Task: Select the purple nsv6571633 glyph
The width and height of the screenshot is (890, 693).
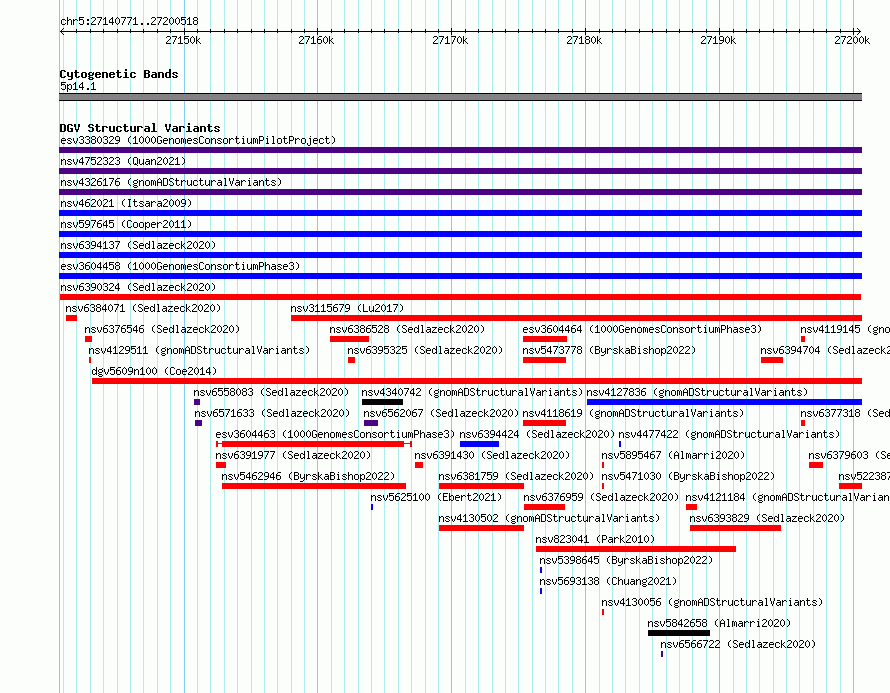Action: pyautogui.click(x=198, y=423)
